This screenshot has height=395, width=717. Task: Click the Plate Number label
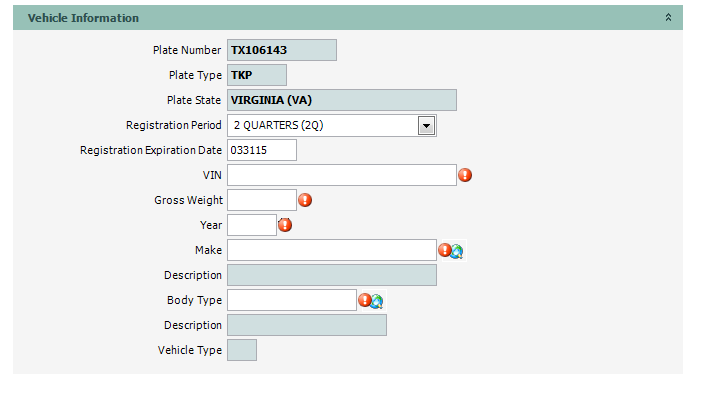click(187, 50)
